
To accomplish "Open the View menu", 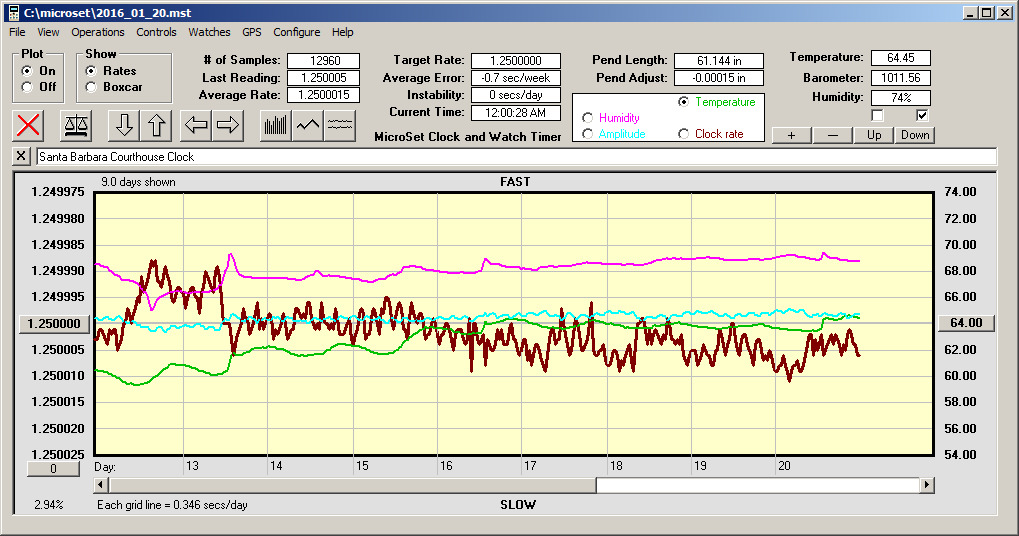I will pos(48,32).
